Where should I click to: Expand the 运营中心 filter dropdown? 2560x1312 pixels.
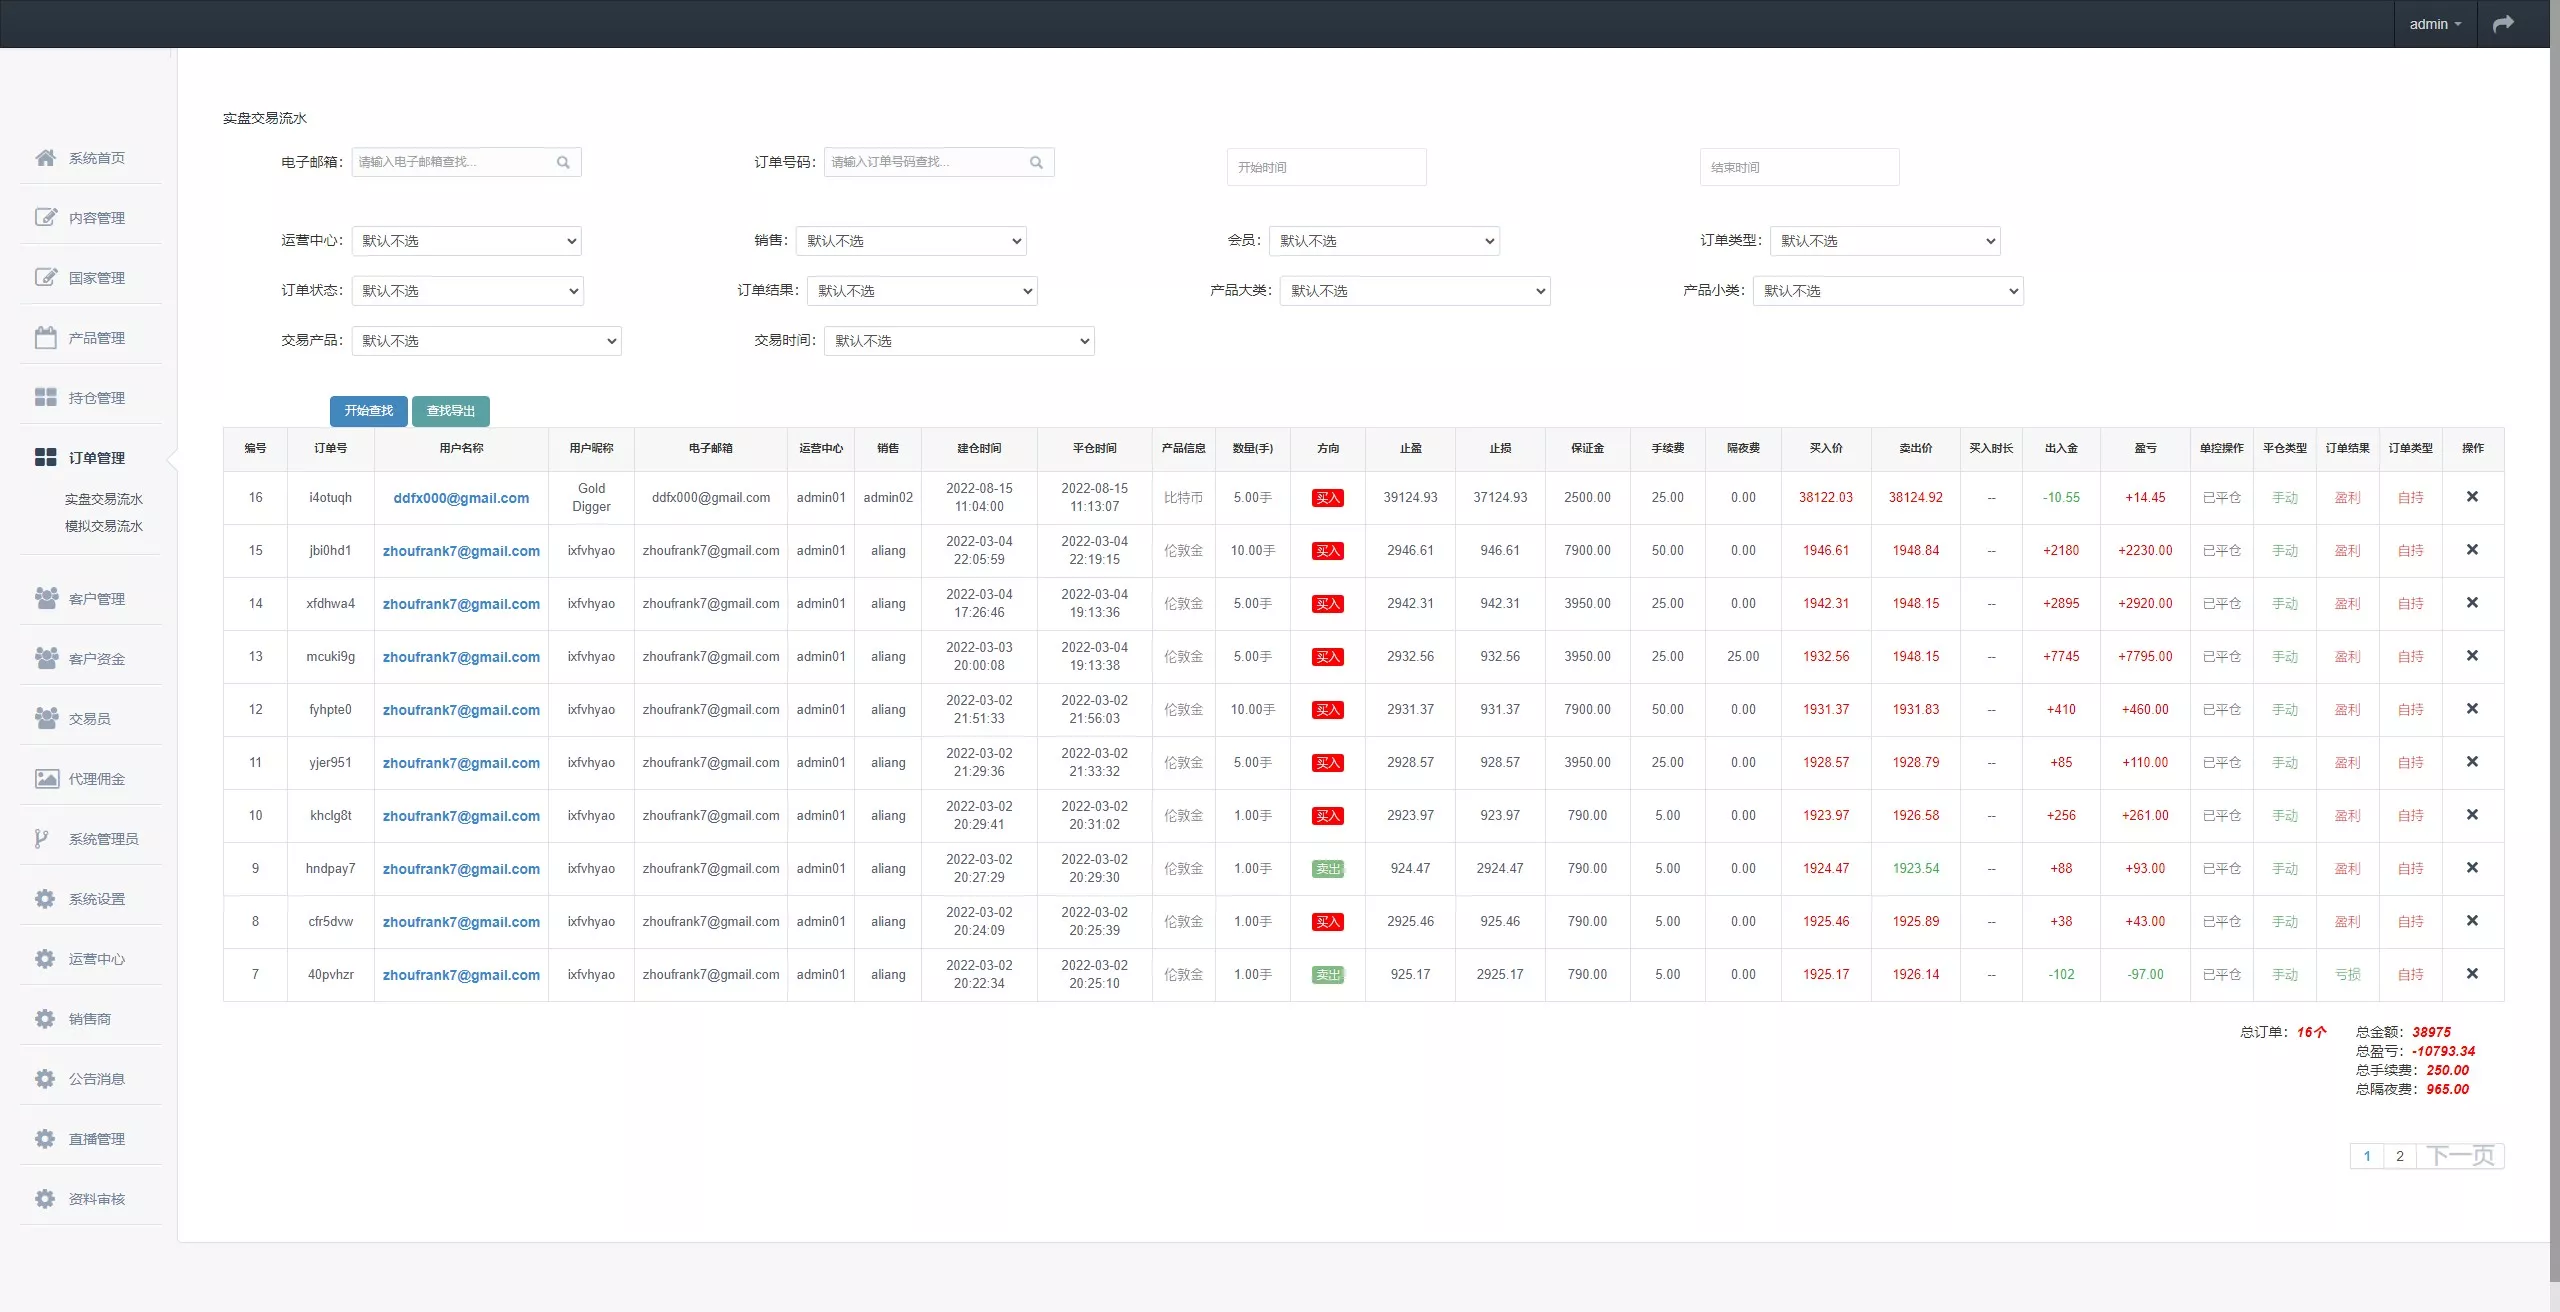pos(467,241)
